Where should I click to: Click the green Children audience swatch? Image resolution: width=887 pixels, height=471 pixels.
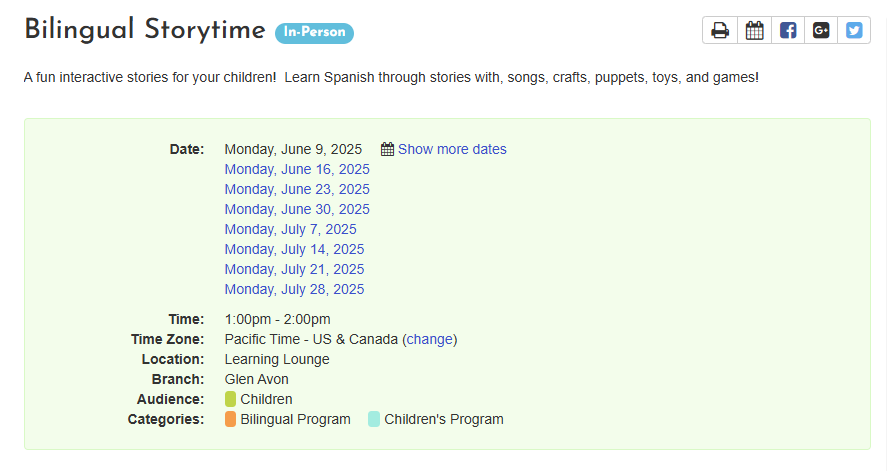[230, 399]
